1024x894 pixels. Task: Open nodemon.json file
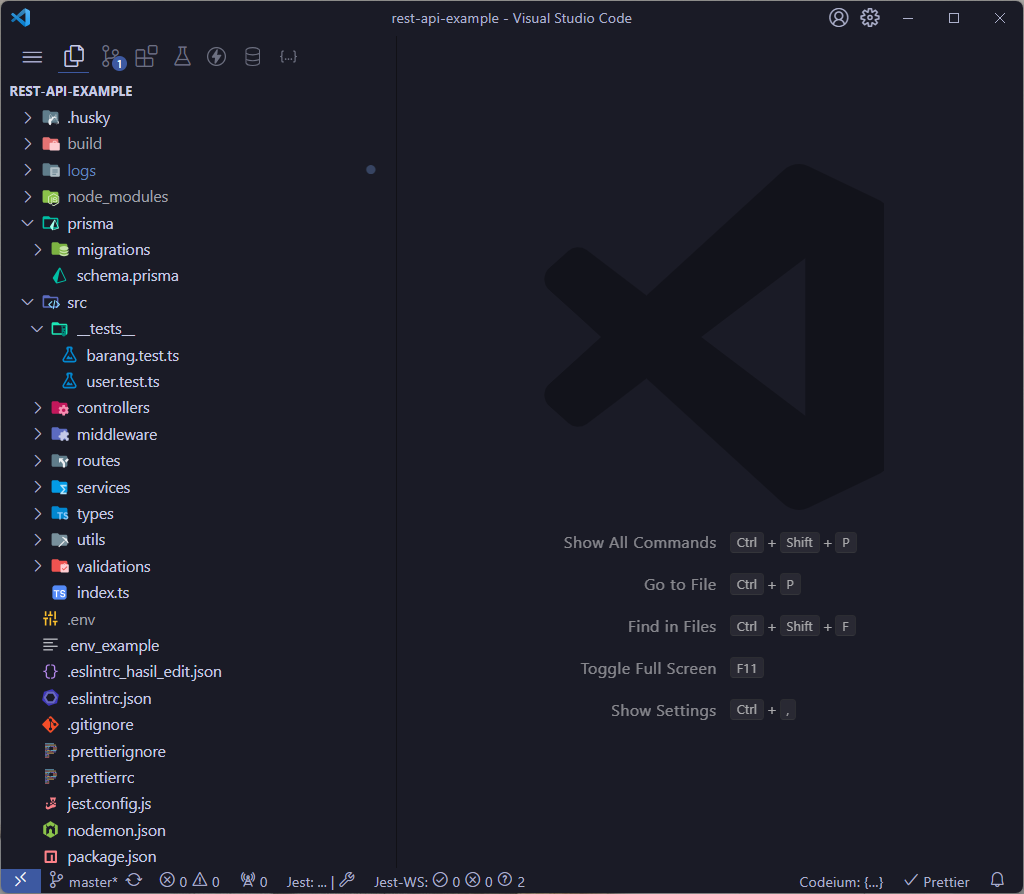point(199,830)
